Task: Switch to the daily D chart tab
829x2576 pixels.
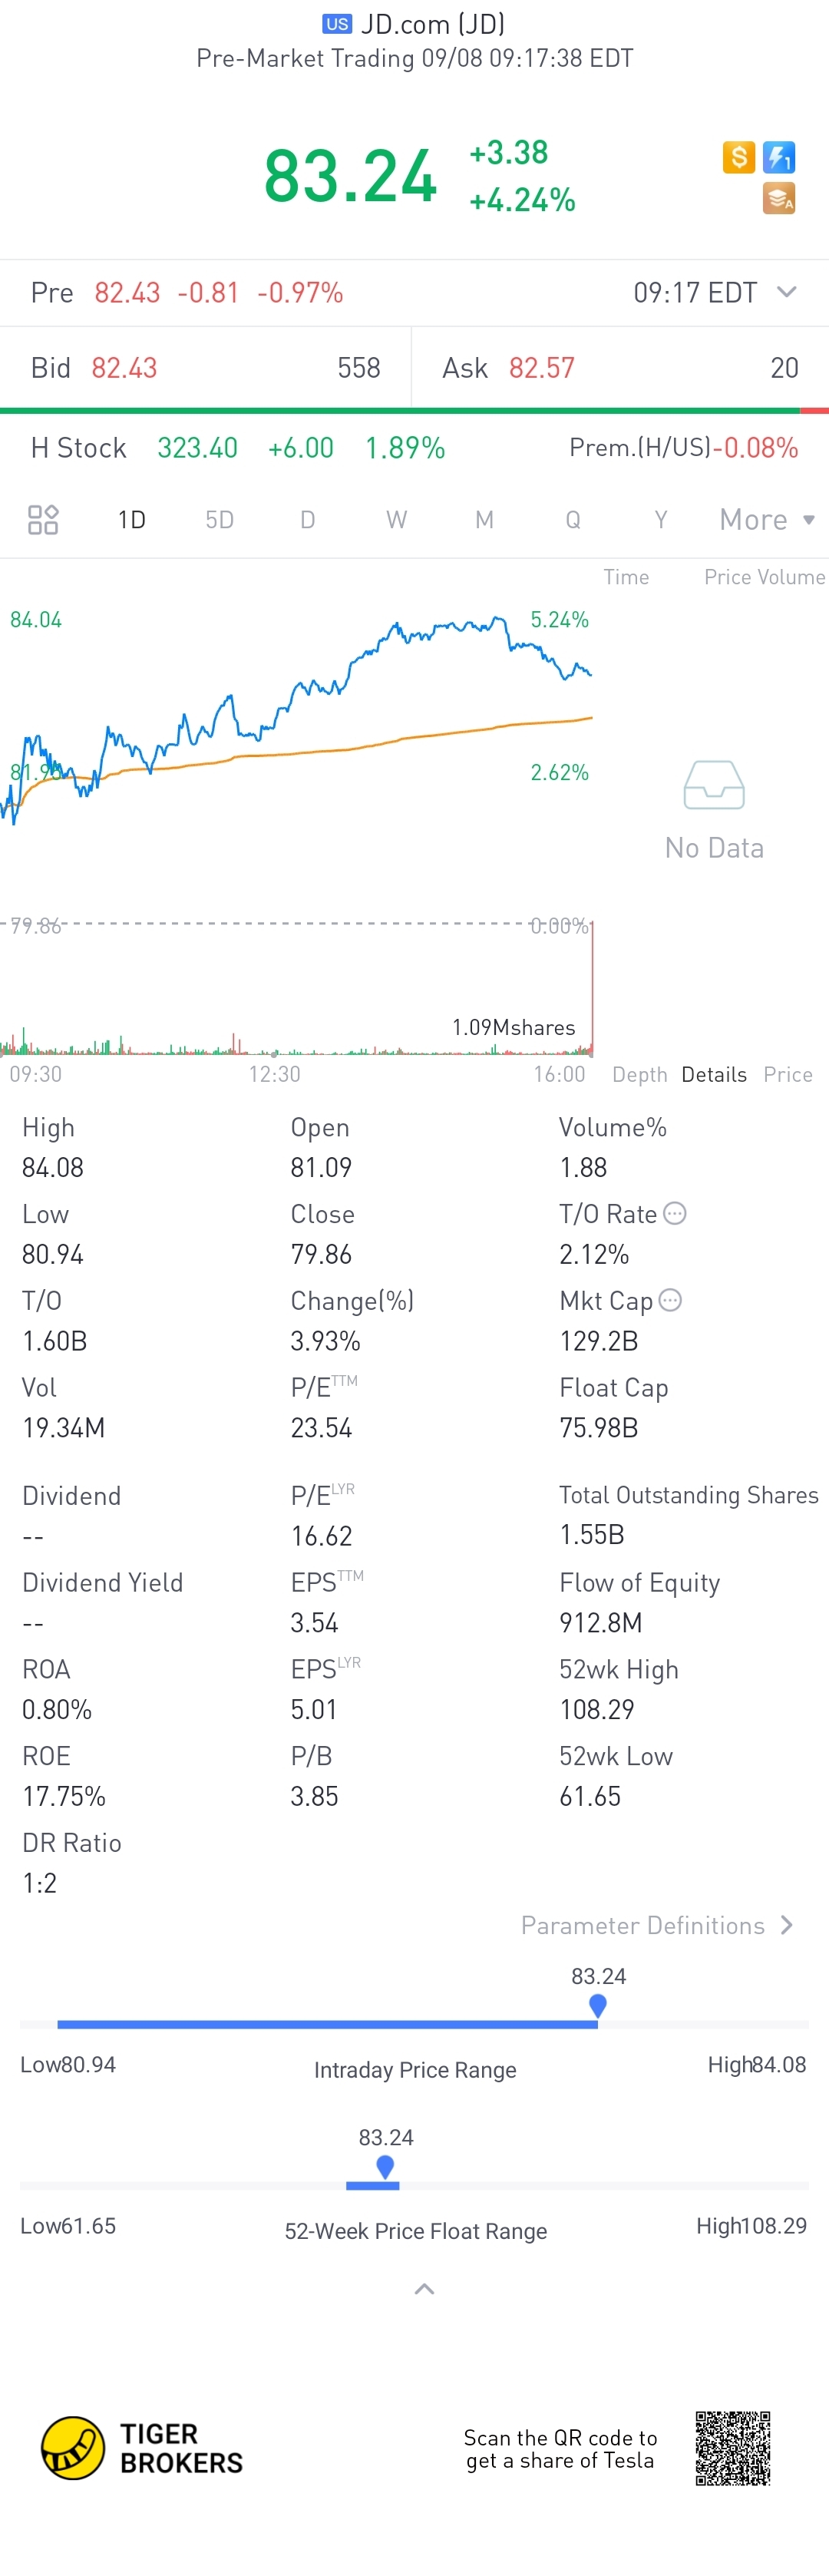Action: pyautogui.click(x=308, y=520)
